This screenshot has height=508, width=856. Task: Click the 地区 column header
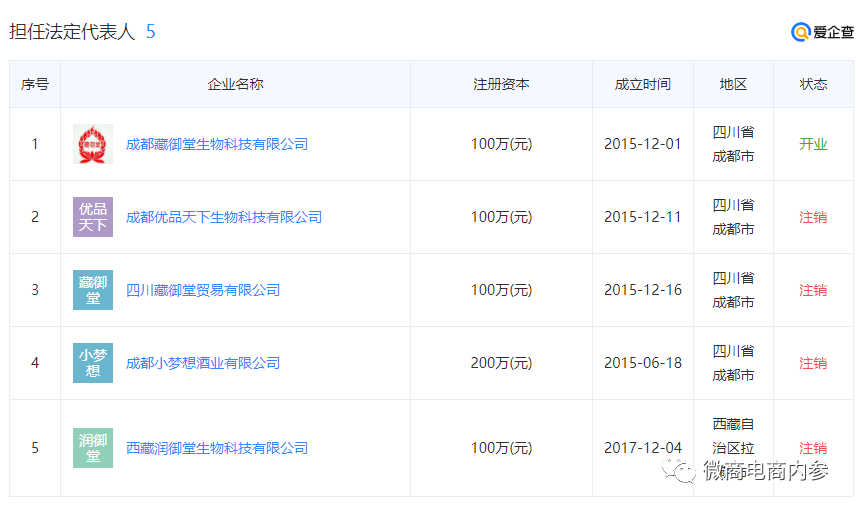(733, 84)
